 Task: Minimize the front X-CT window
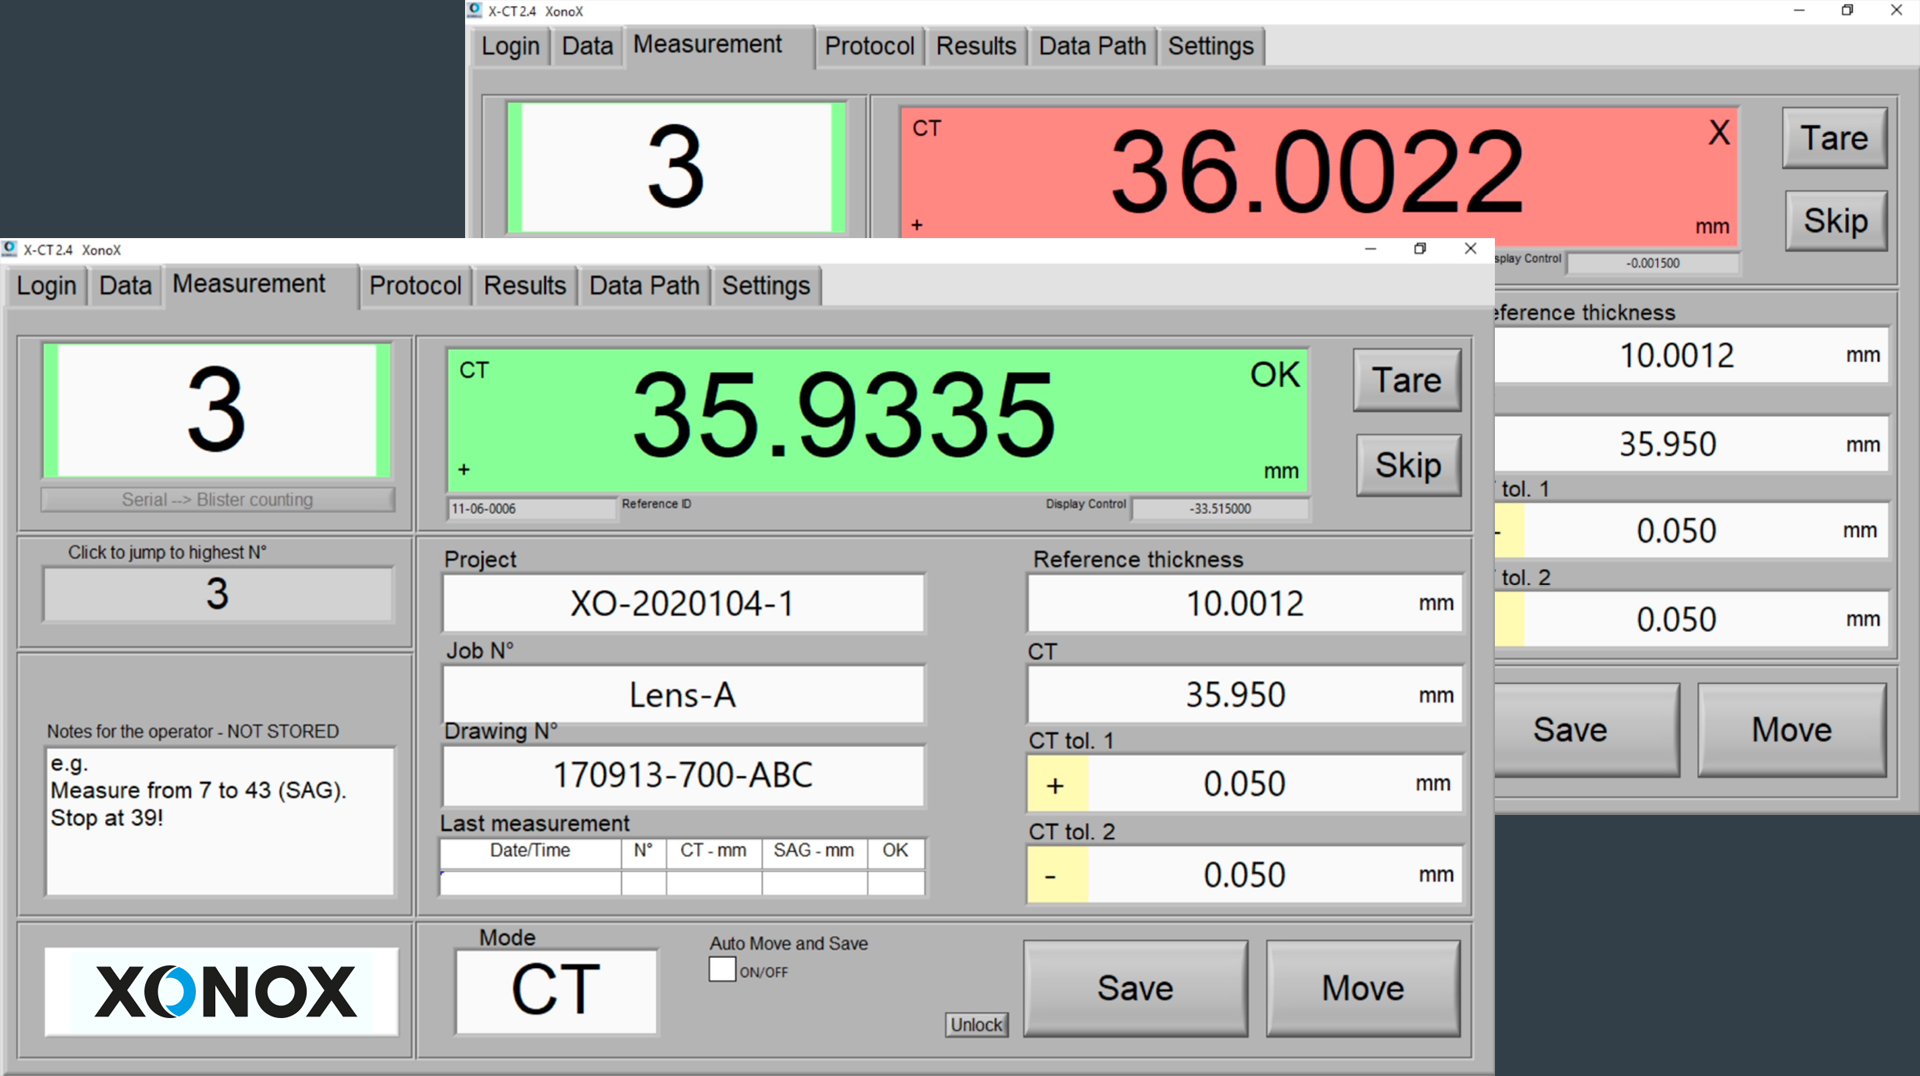click(1371, 249)
